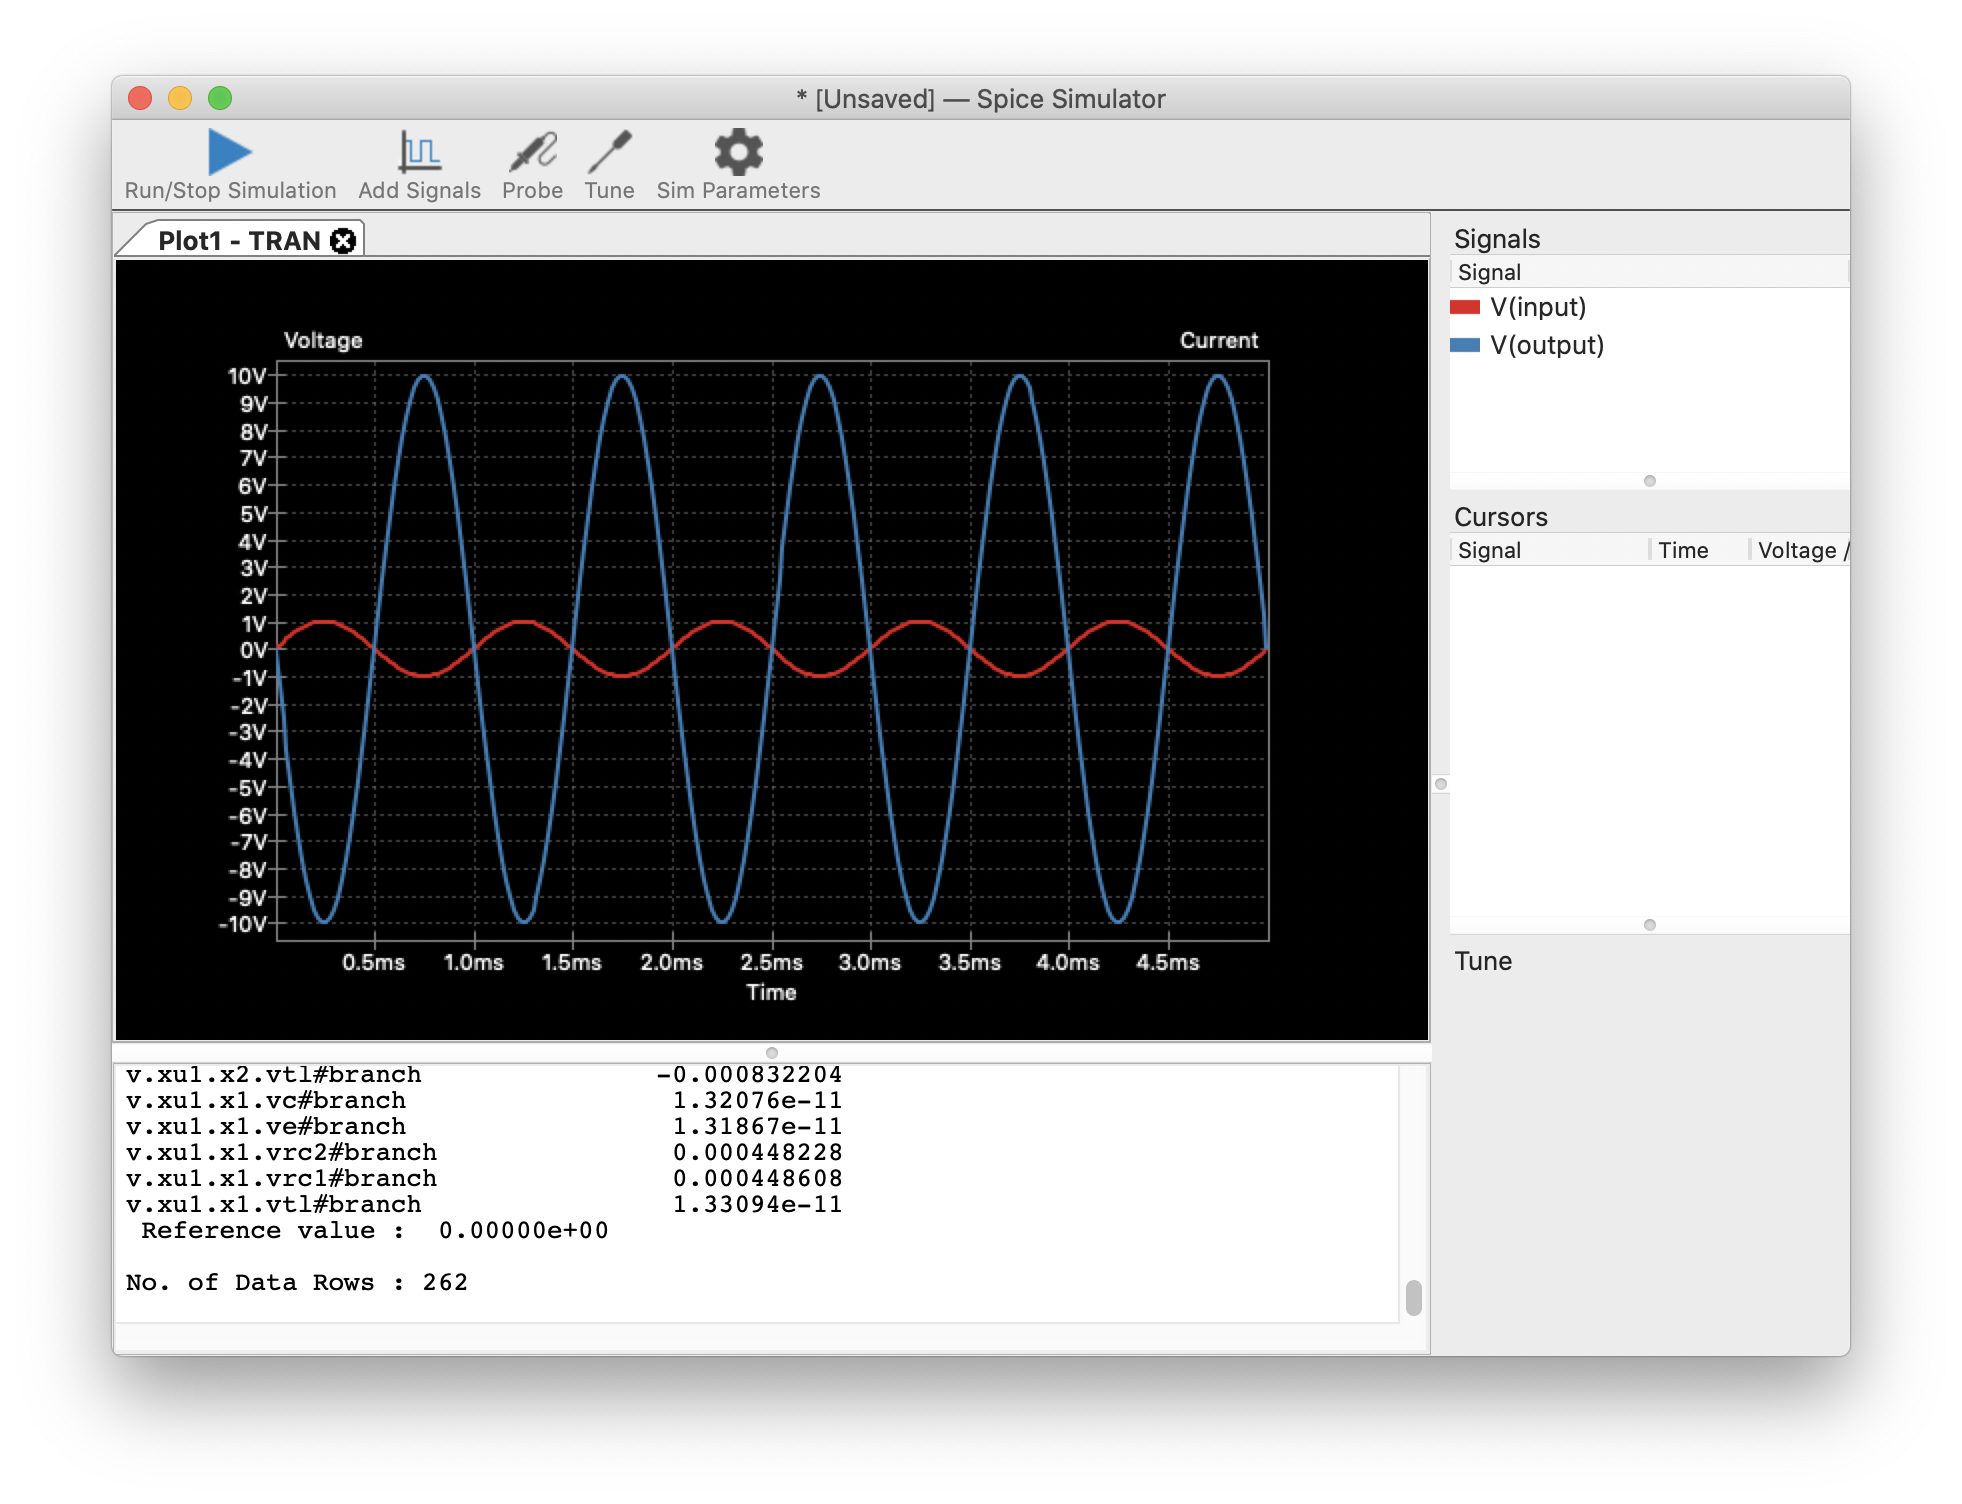This screenshot has width=1962, height=1504.
Task: Click the Current axis title
Action: tap(1219, 340)
